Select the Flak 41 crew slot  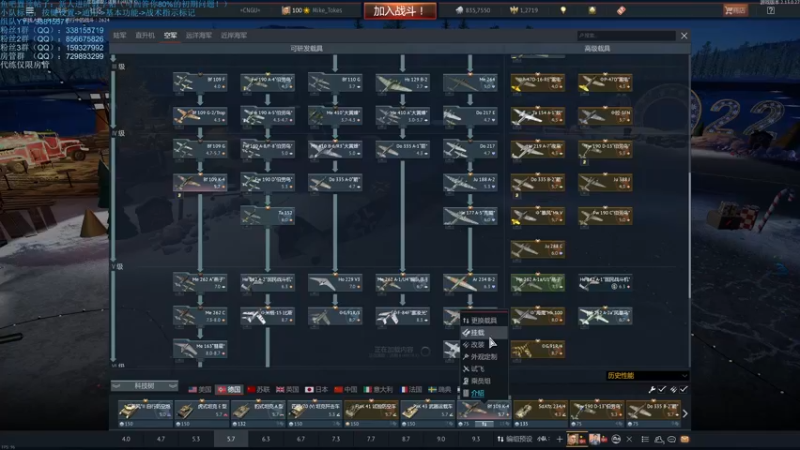371,413
